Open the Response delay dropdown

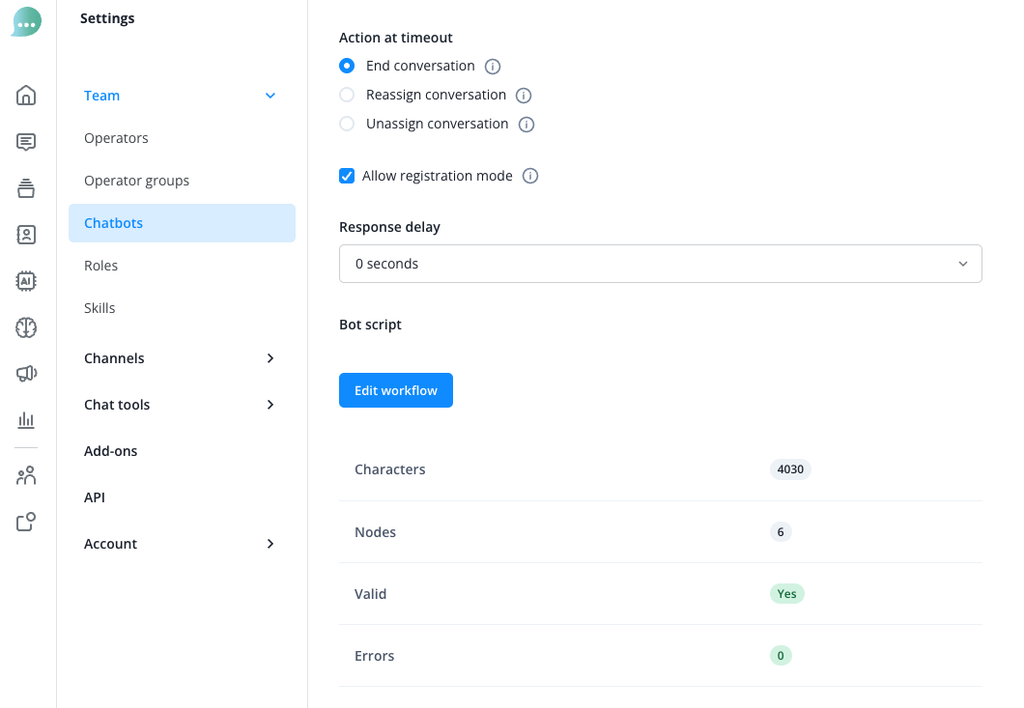click(x=660, y=264)
